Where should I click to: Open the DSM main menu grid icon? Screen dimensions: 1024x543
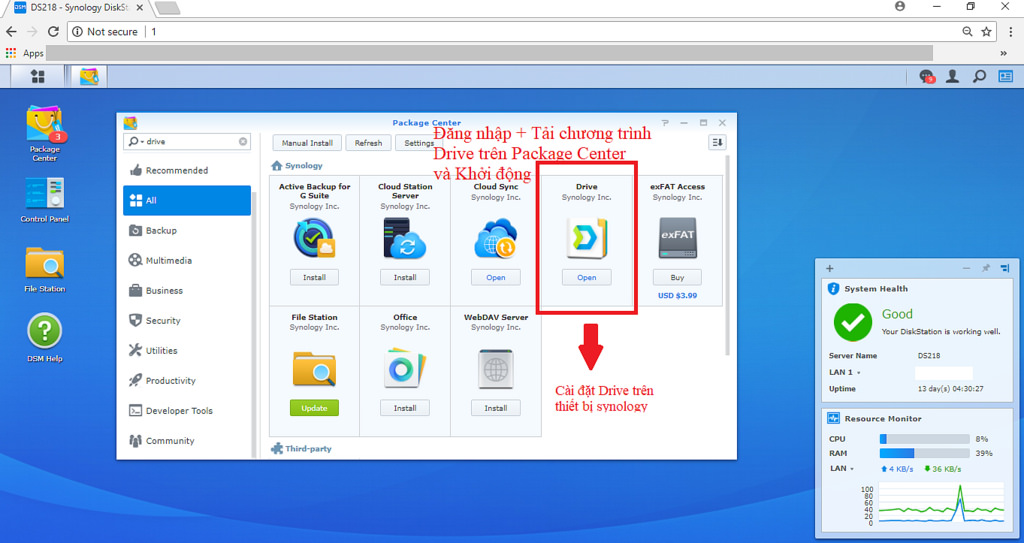coord(38,76)
